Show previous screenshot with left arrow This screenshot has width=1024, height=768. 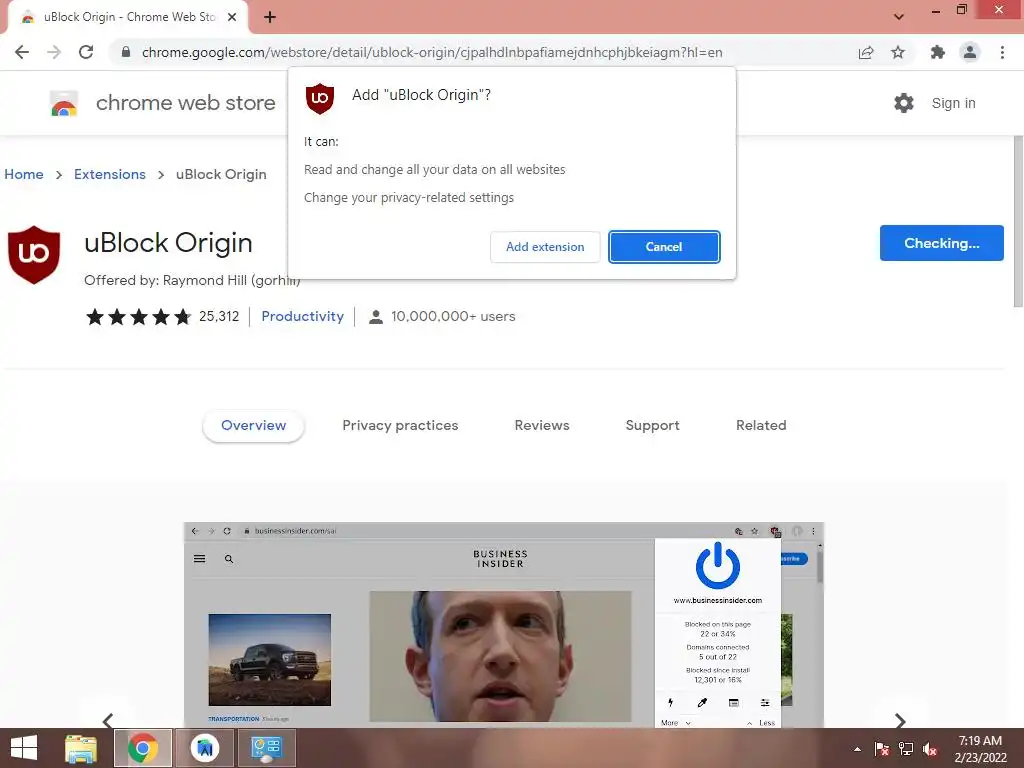tap(108, 720)
